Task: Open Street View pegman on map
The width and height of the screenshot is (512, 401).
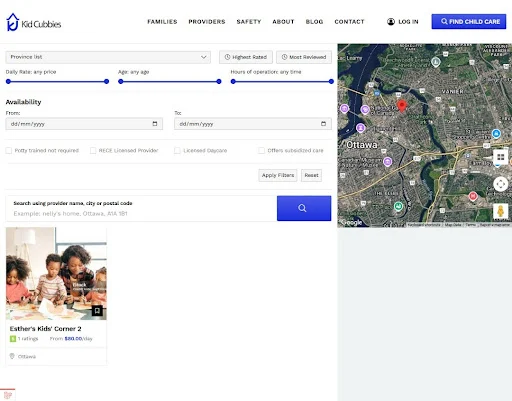Action: pos(500,212)
